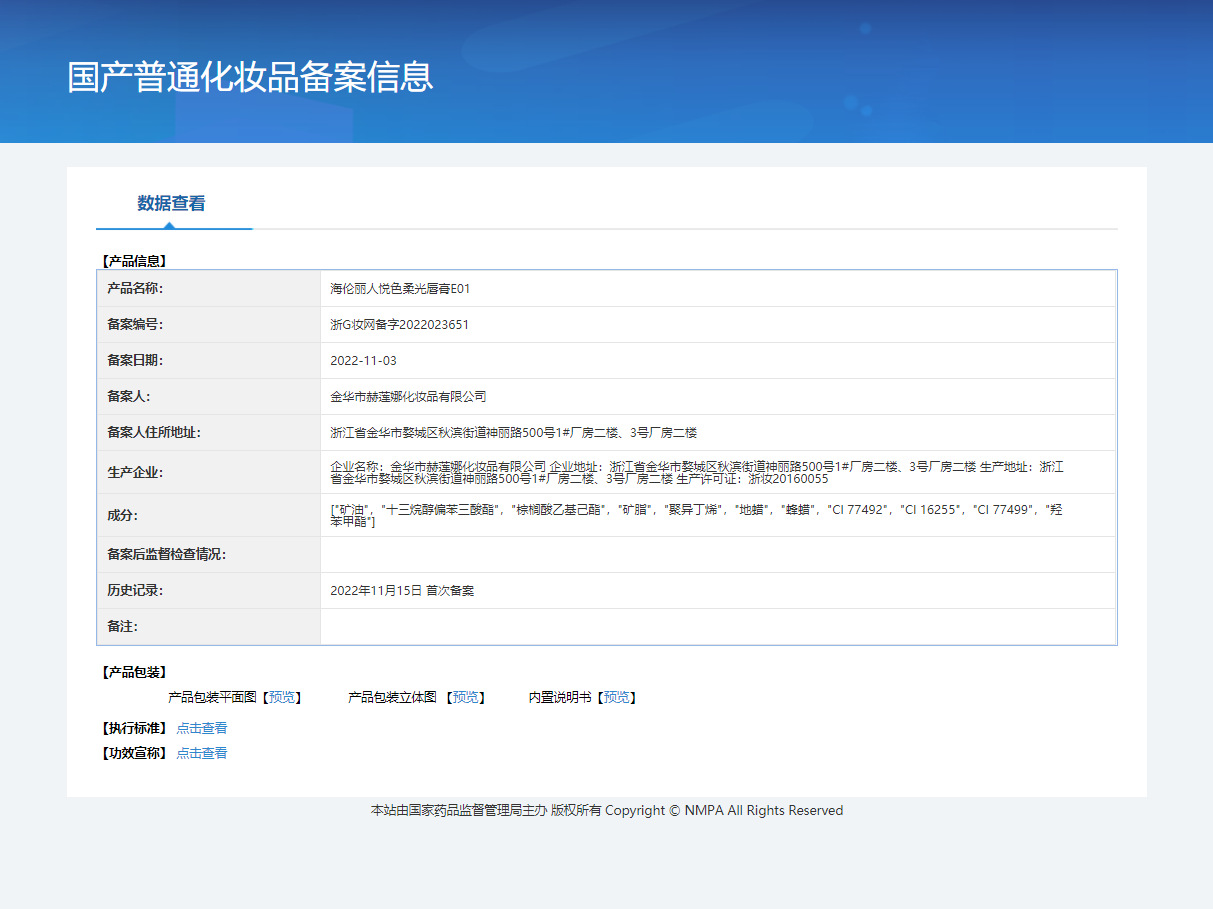The image size is (1213, 909).
Task: Open the 数据查看 tab
Action: (171, 203)
